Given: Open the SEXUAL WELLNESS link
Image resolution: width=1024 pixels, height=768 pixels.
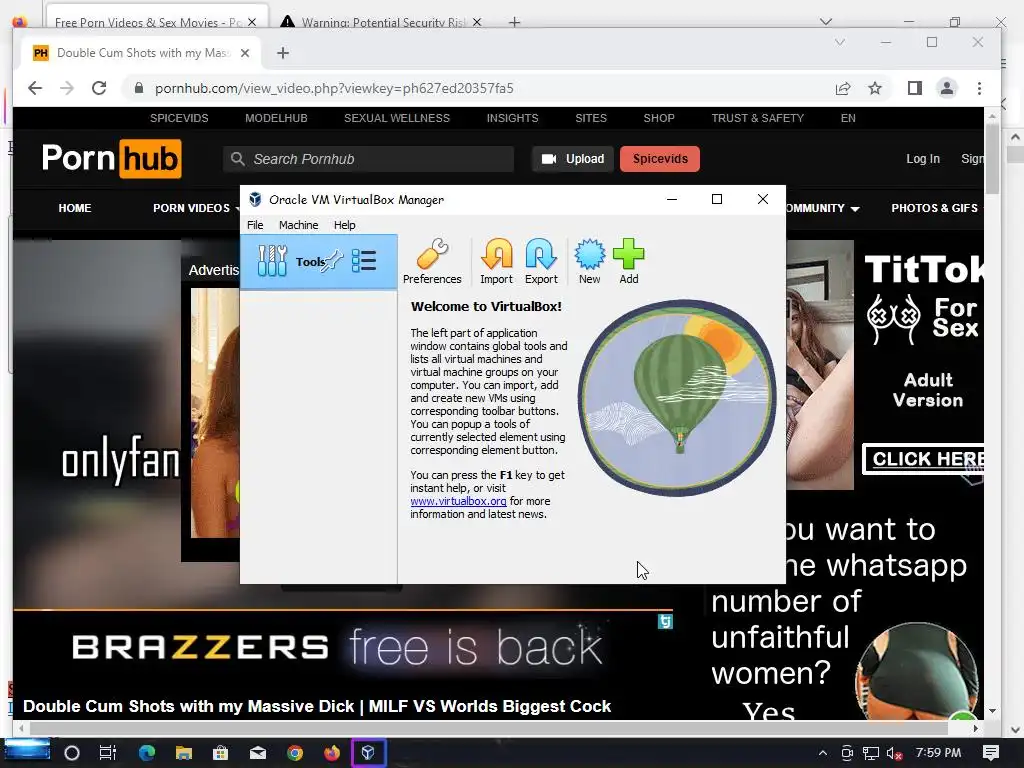Looking at the screenshot, I should (x=397, y=118).
